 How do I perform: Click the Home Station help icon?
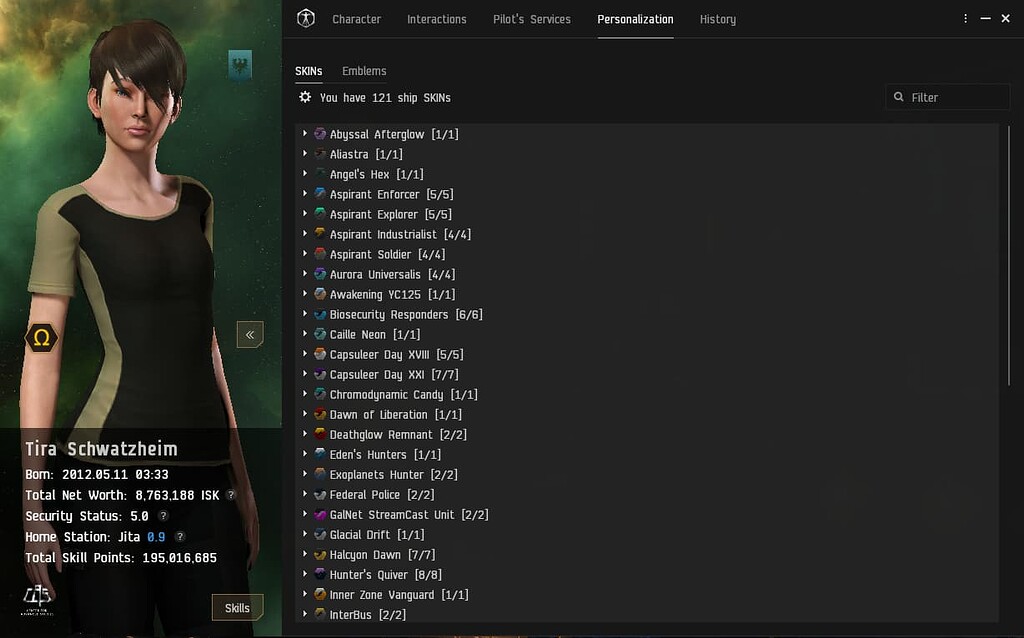(x=178, y=537)
